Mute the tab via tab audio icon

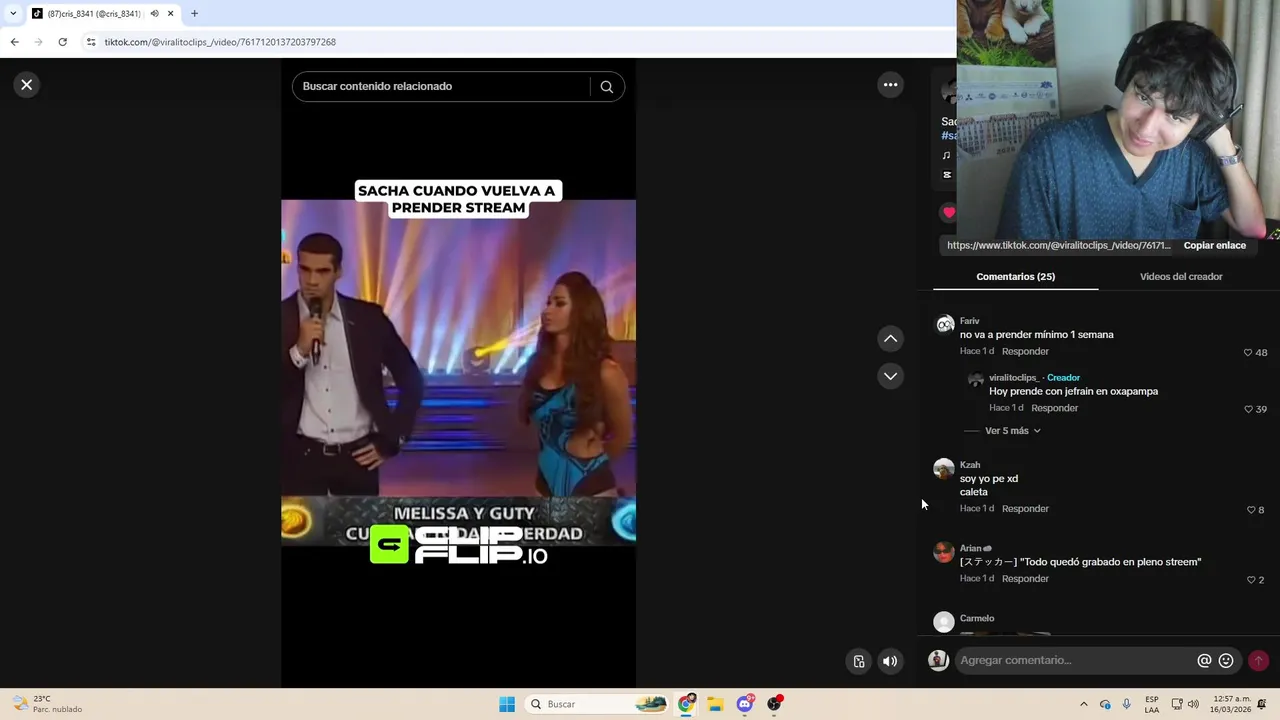(154, 14)
